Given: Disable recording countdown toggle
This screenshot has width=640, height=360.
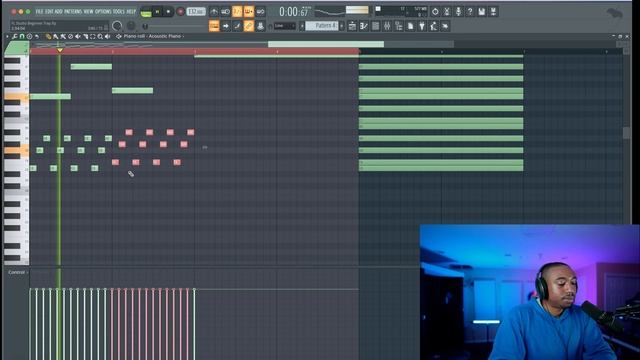Looking at the screenshot, I should tap(237, 11).
